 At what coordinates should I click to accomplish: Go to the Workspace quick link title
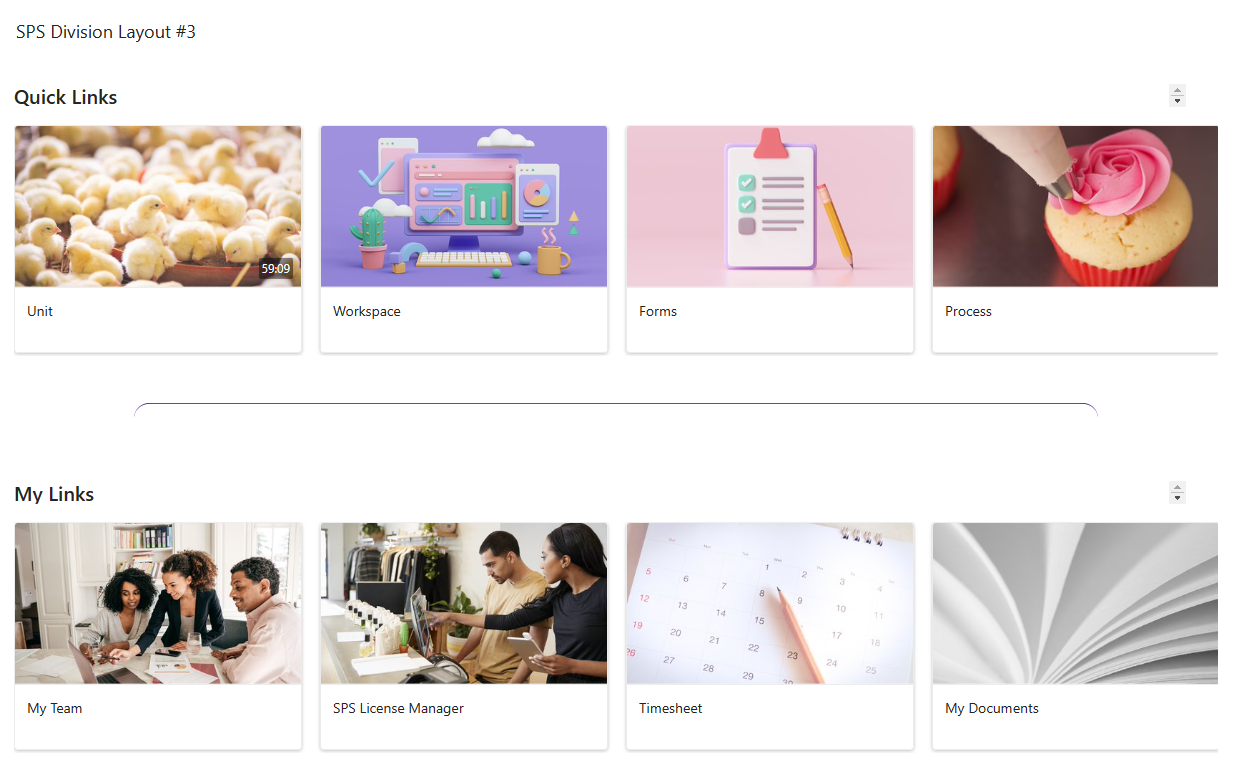click(367, 311)
